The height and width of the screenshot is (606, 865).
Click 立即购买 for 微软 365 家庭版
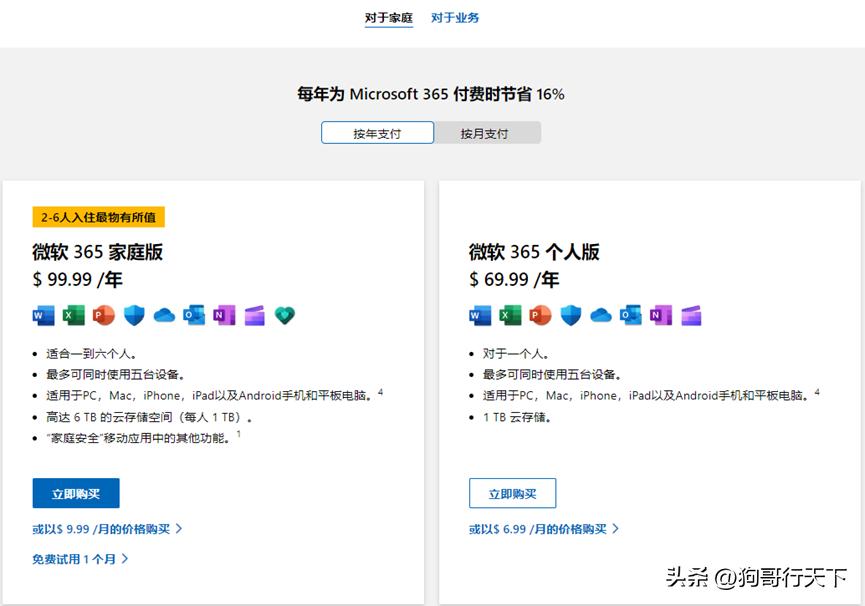pos(73,493)
